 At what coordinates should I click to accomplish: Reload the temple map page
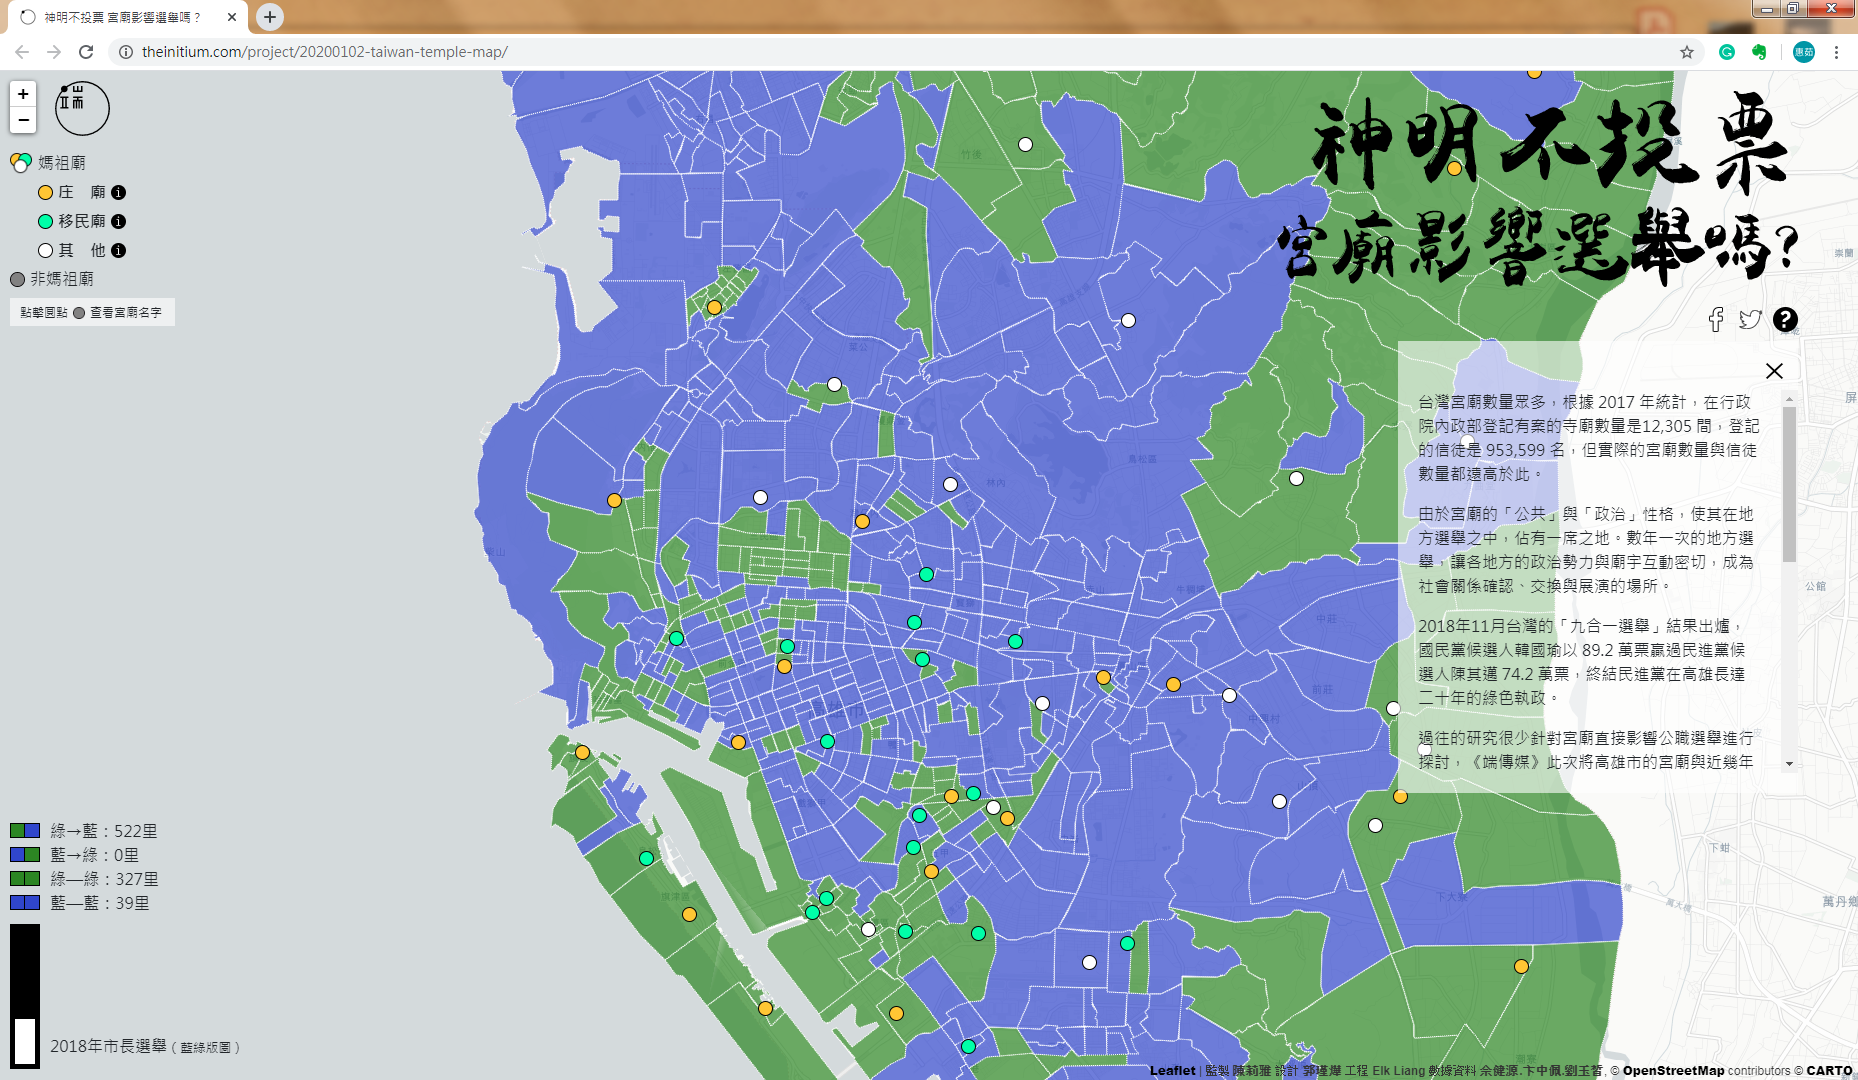pos(86,52)
